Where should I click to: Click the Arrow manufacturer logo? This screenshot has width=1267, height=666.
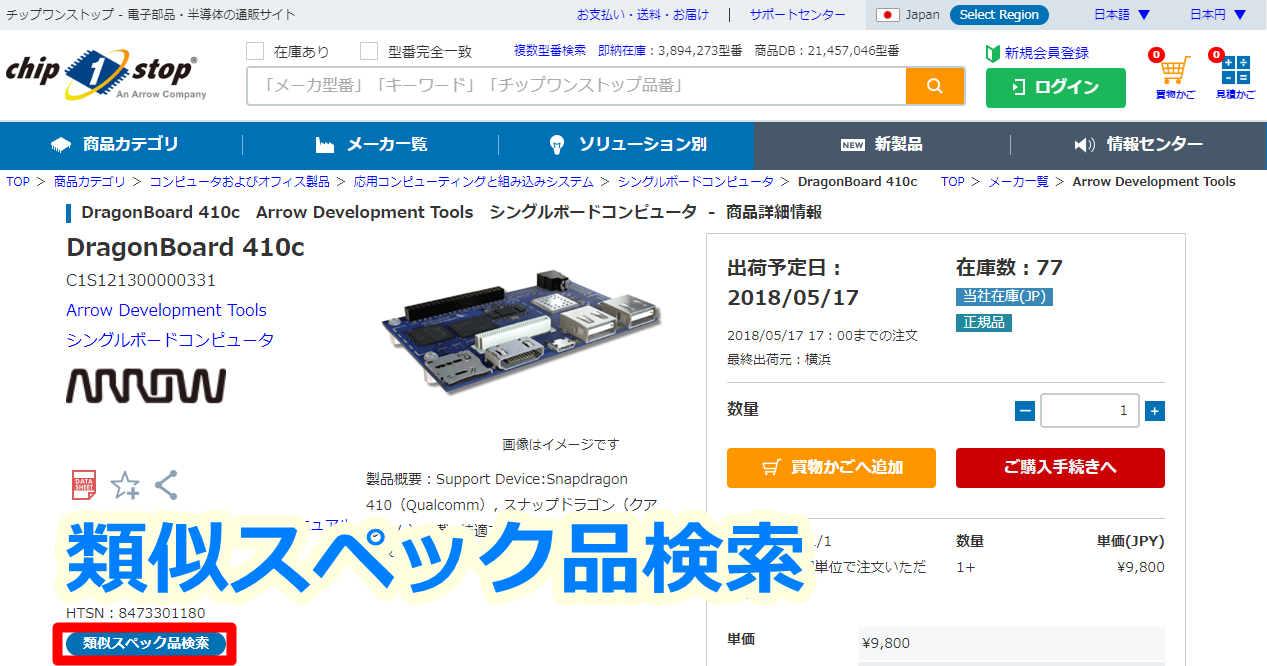click(146, 385)
